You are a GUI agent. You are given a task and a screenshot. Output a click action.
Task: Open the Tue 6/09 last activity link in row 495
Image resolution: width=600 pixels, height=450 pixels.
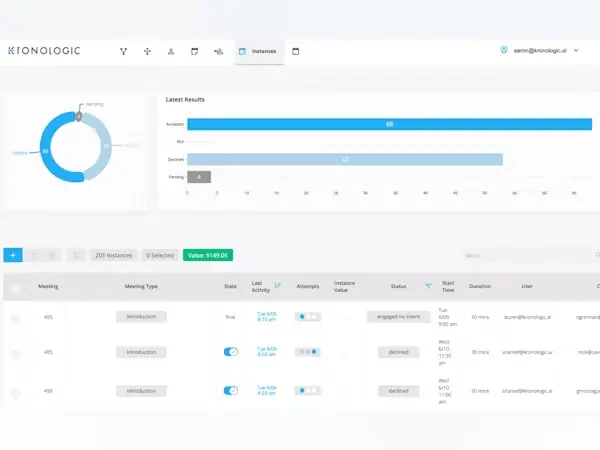(266, 316)
